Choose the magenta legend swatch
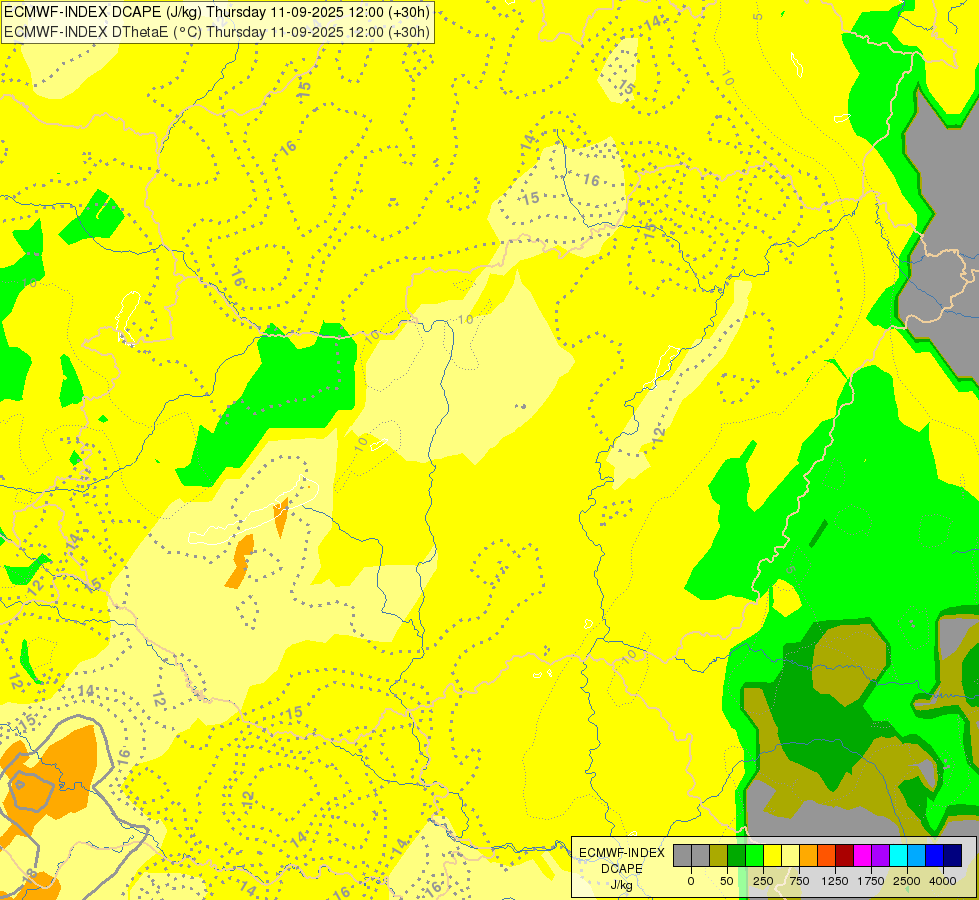The image size is (979, 900). [x=863, y=855]
